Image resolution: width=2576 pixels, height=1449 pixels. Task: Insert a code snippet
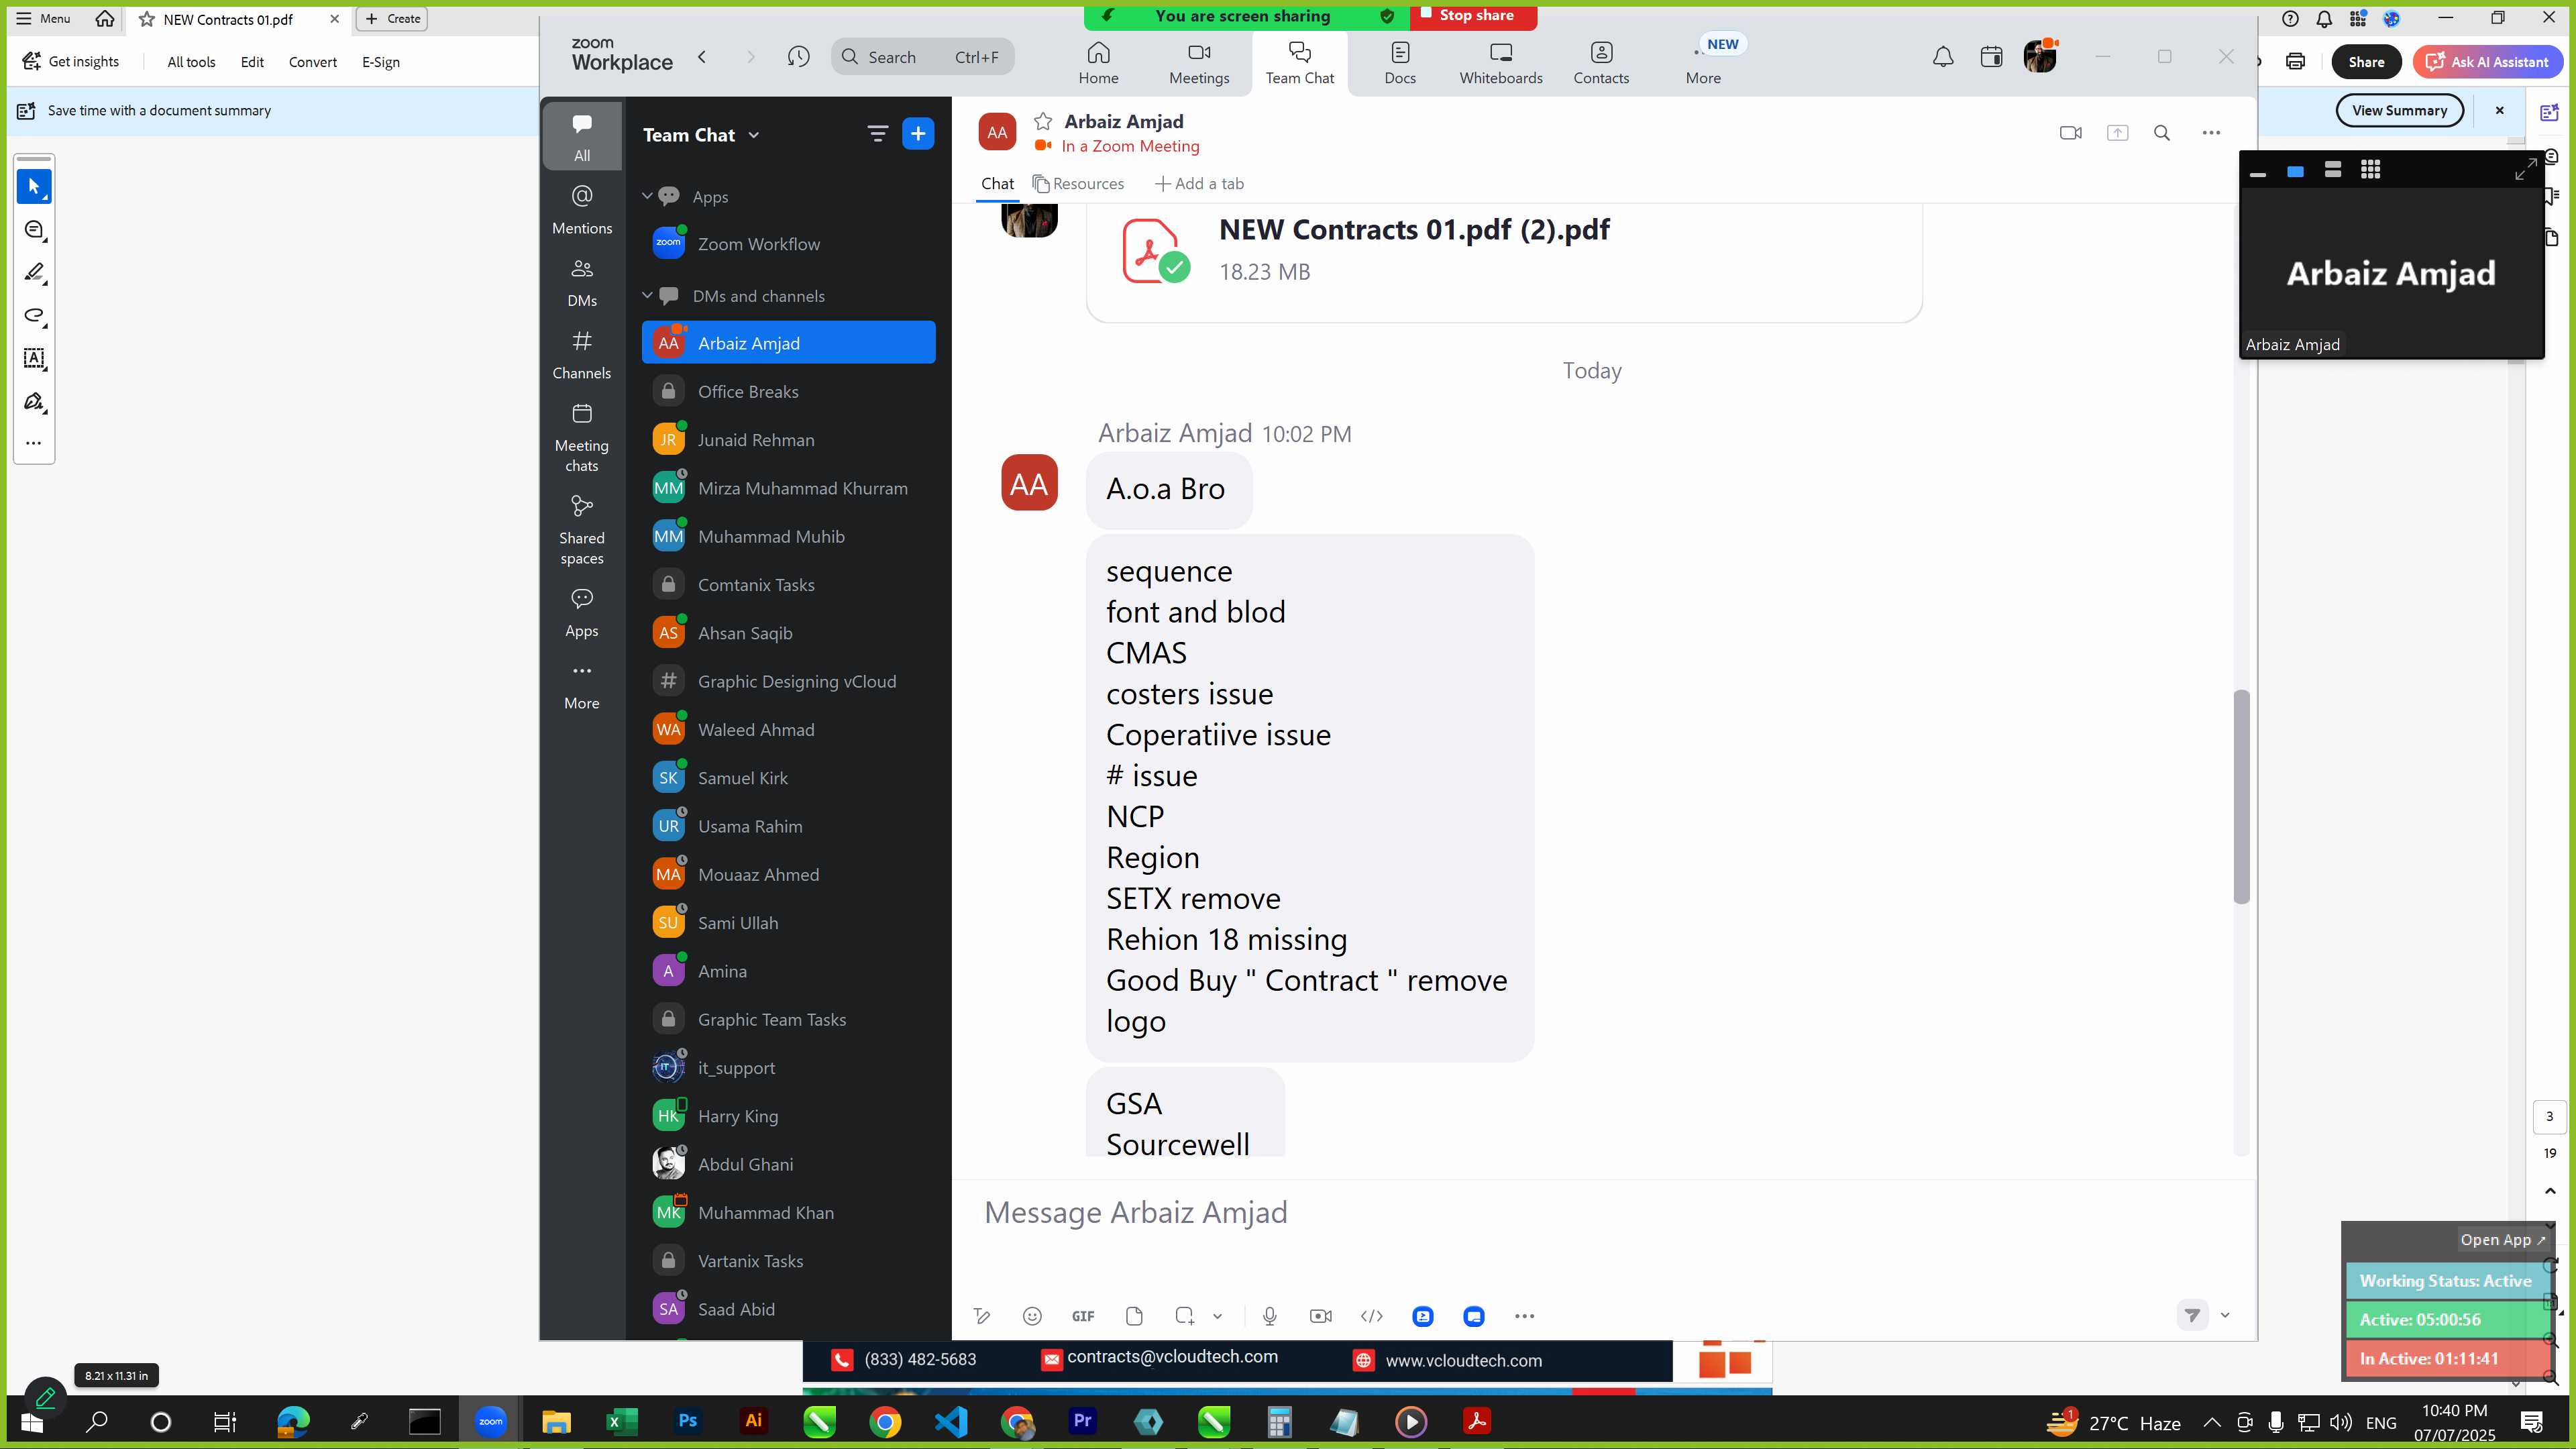coord(1372,1316)
